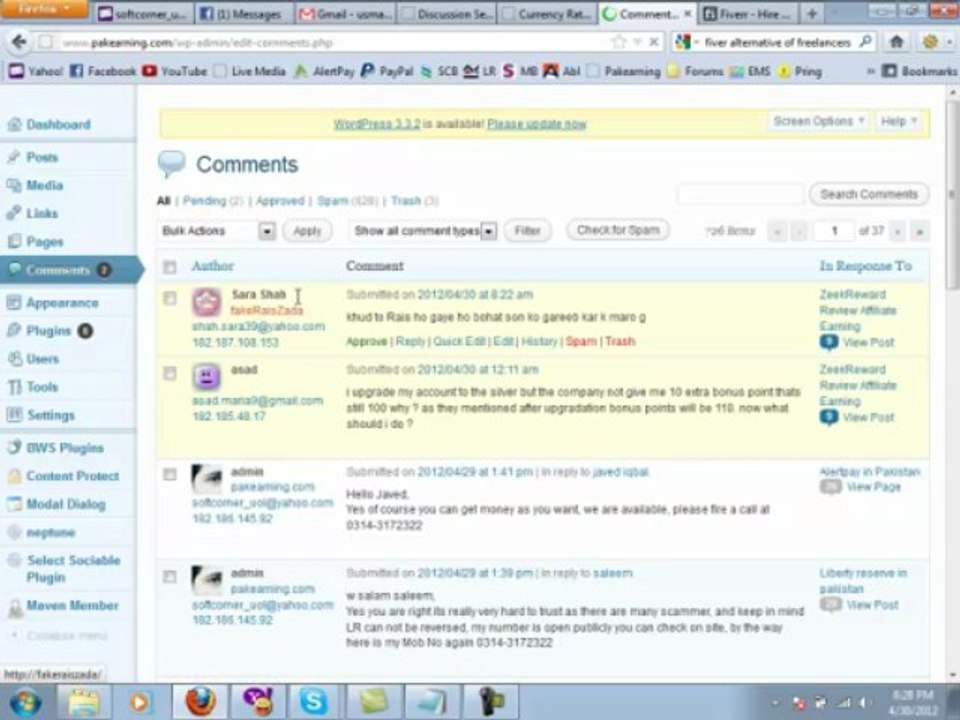Toggle the select-all checkbox near Author
This screenshot has width=960, height=720.
170,267
